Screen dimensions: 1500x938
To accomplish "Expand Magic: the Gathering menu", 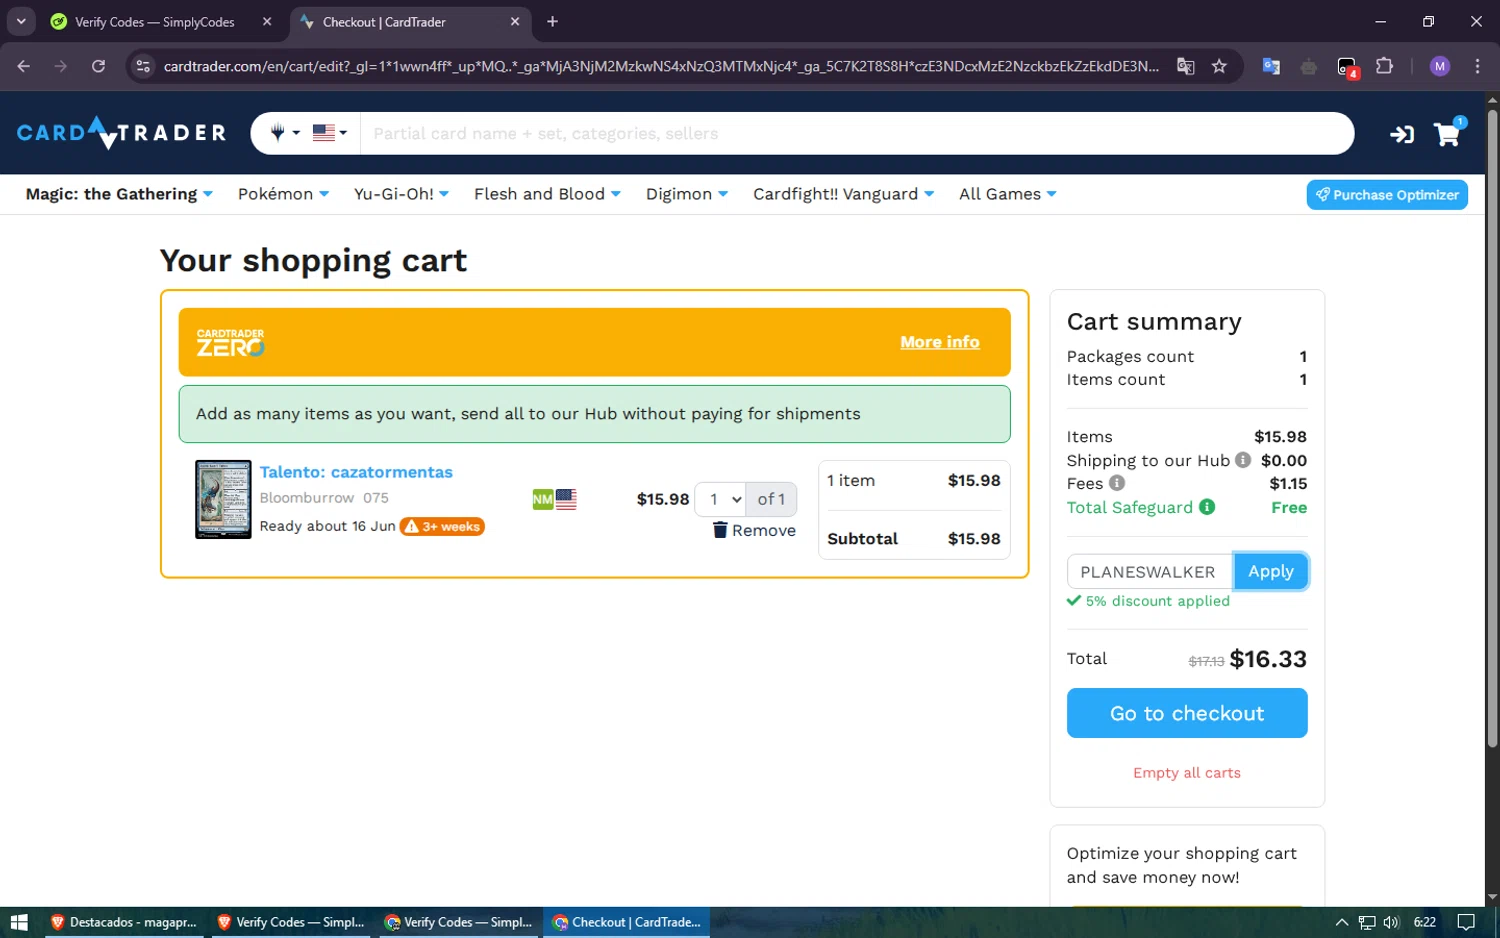I will pos(119,194).
